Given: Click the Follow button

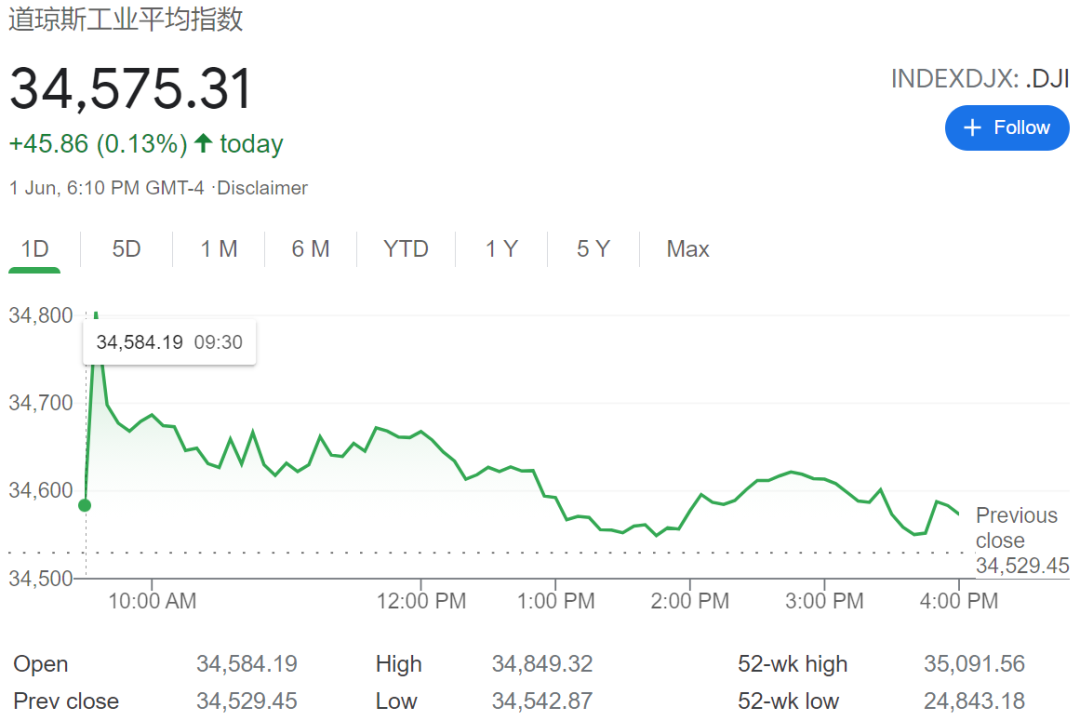Looking at the screenshot, I should pos(1006,128).
